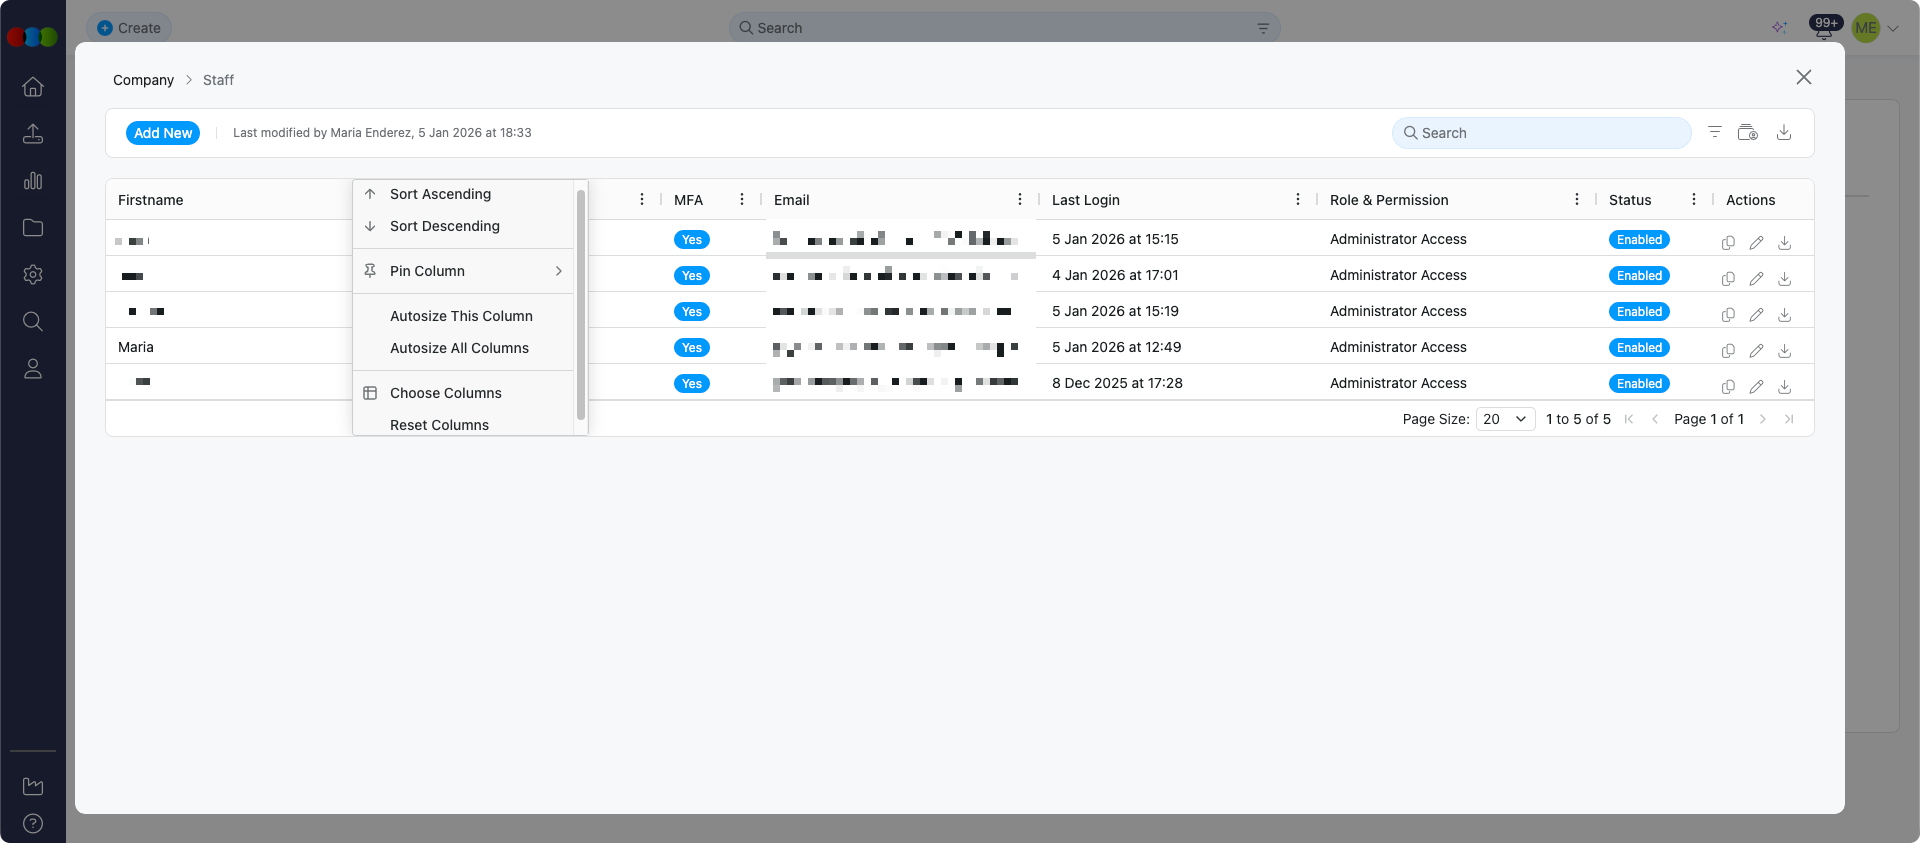Choose Autosize All Columns option
This screenshot has width=1920, height=843.
point(459,348)
